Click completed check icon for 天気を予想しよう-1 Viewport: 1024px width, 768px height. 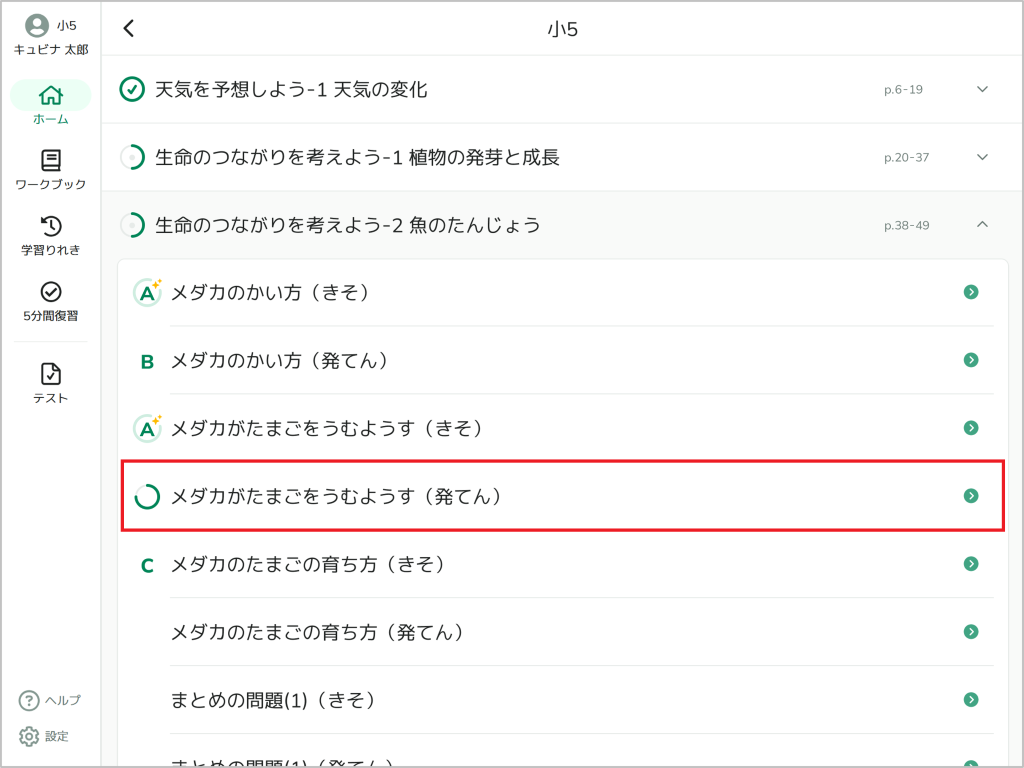(132, 89)
